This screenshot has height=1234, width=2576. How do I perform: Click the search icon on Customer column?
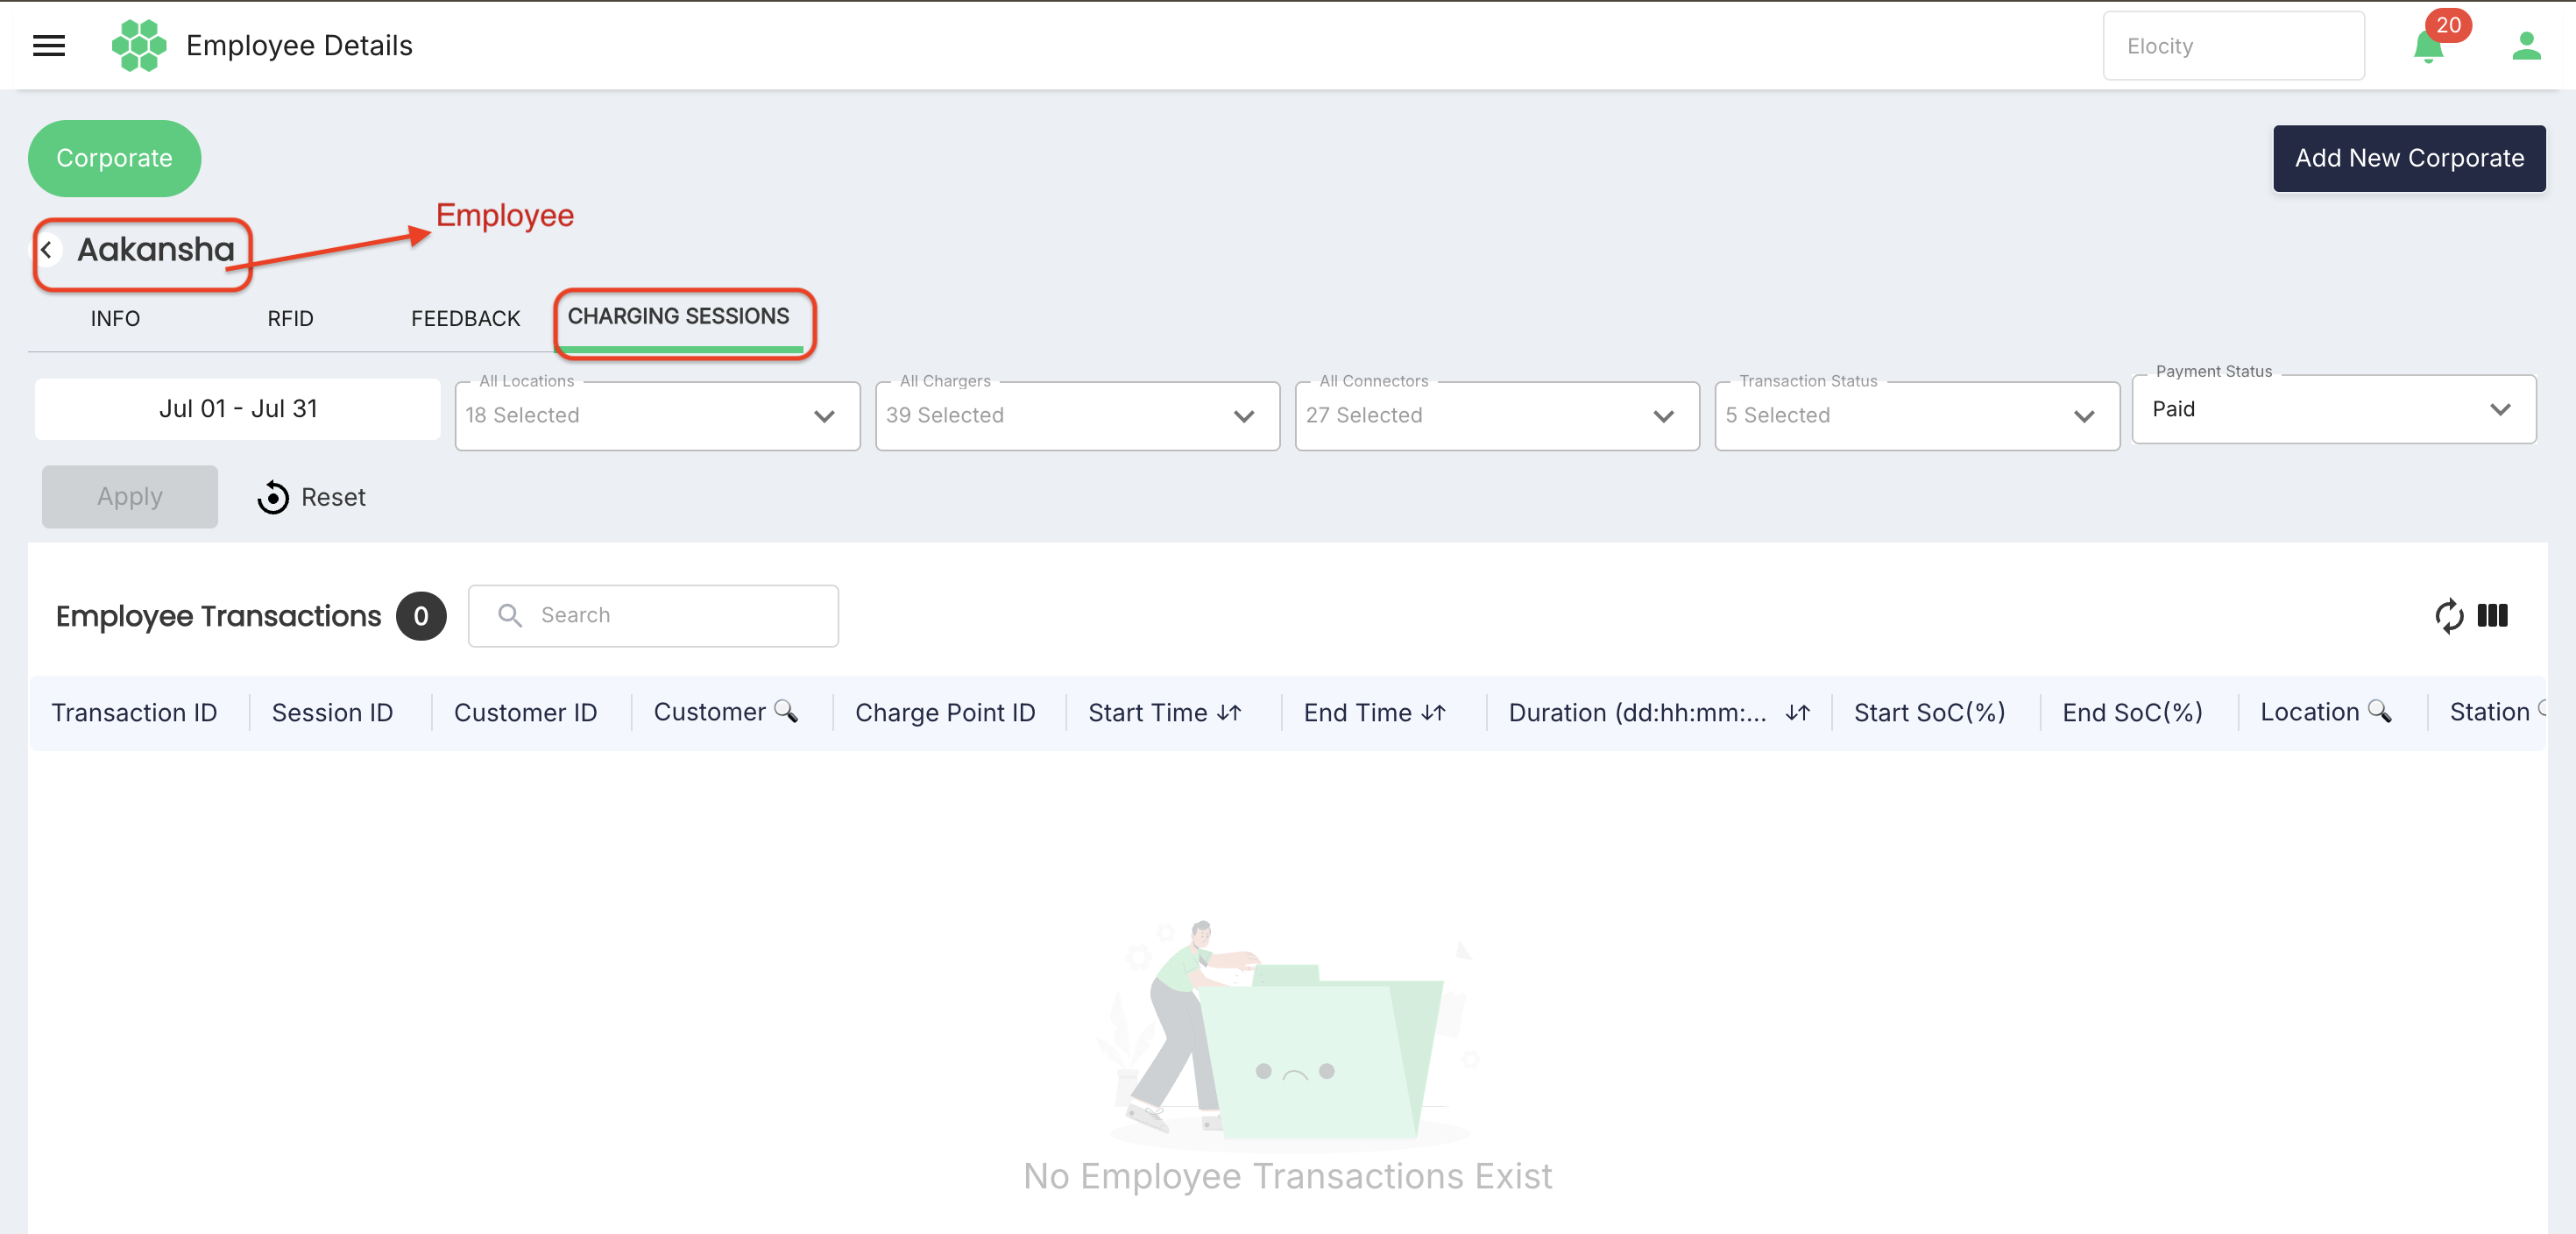pos(786,711)
